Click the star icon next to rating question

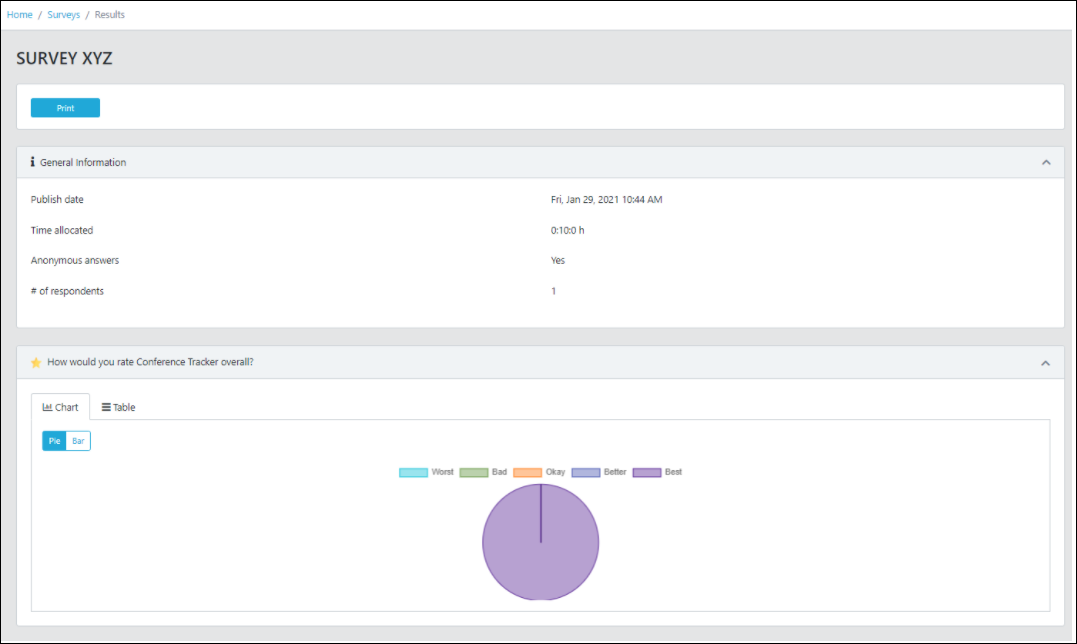[x=36, y=363]
